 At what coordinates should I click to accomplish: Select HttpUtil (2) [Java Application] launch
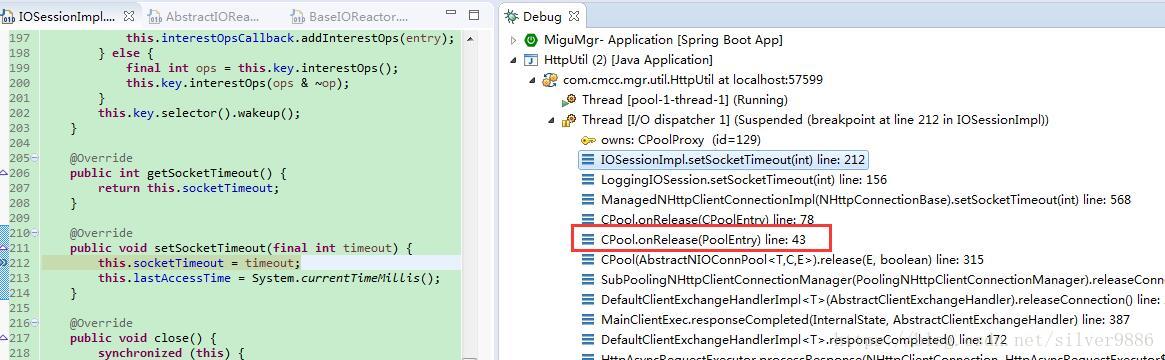pyautogui.click(x=629, y=60)
